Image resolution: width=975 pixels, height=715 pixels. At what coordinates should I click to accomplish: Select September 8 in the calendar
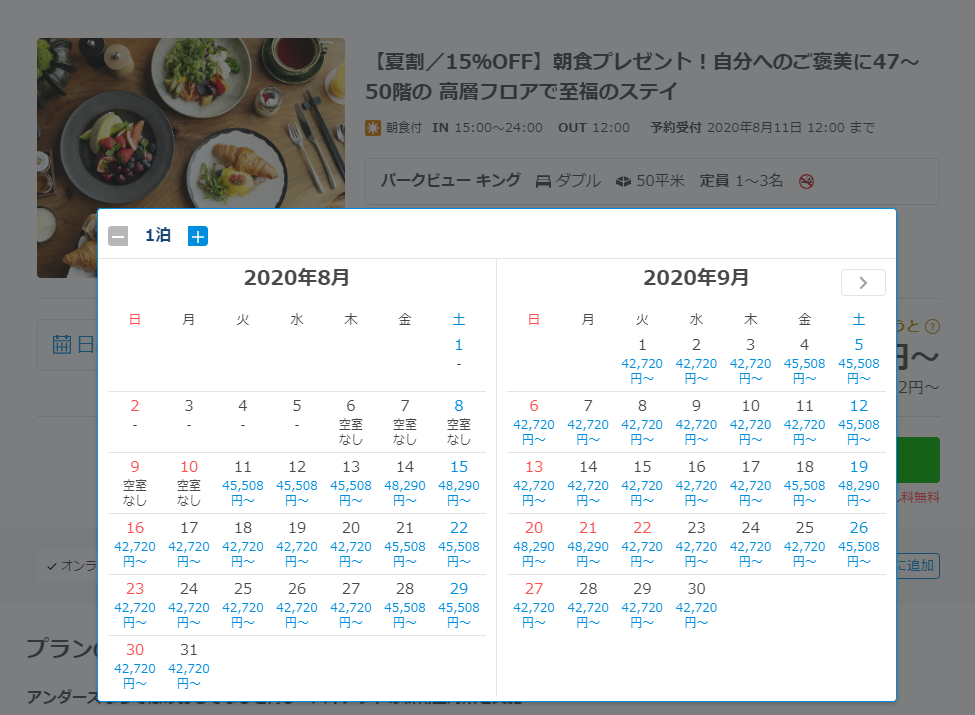coord(642,422)
